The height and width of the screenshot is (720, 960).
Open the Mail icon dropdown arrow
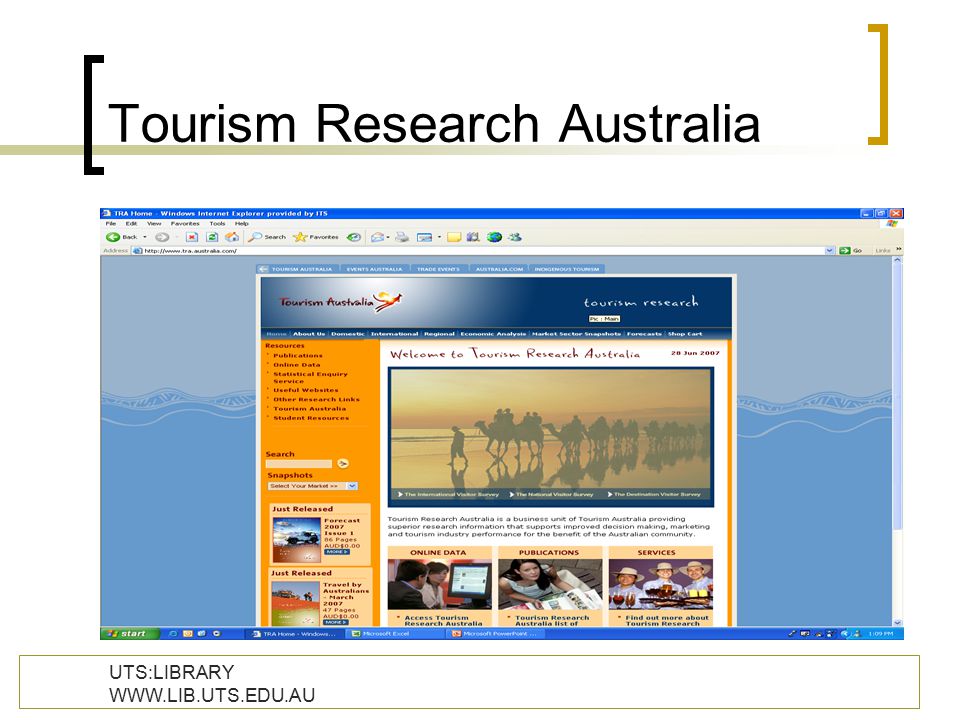coord(388,237)
